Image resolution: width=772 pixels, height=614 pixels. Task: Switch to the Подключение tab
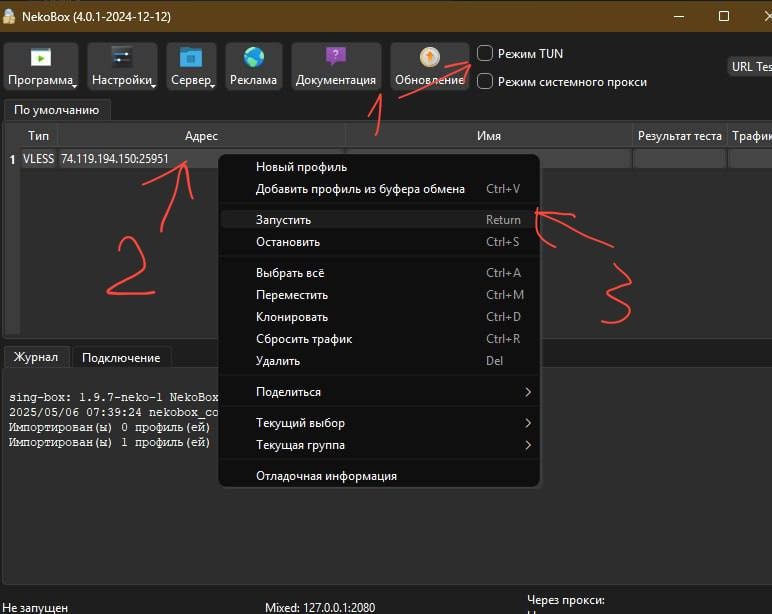(x=121, y=357)
